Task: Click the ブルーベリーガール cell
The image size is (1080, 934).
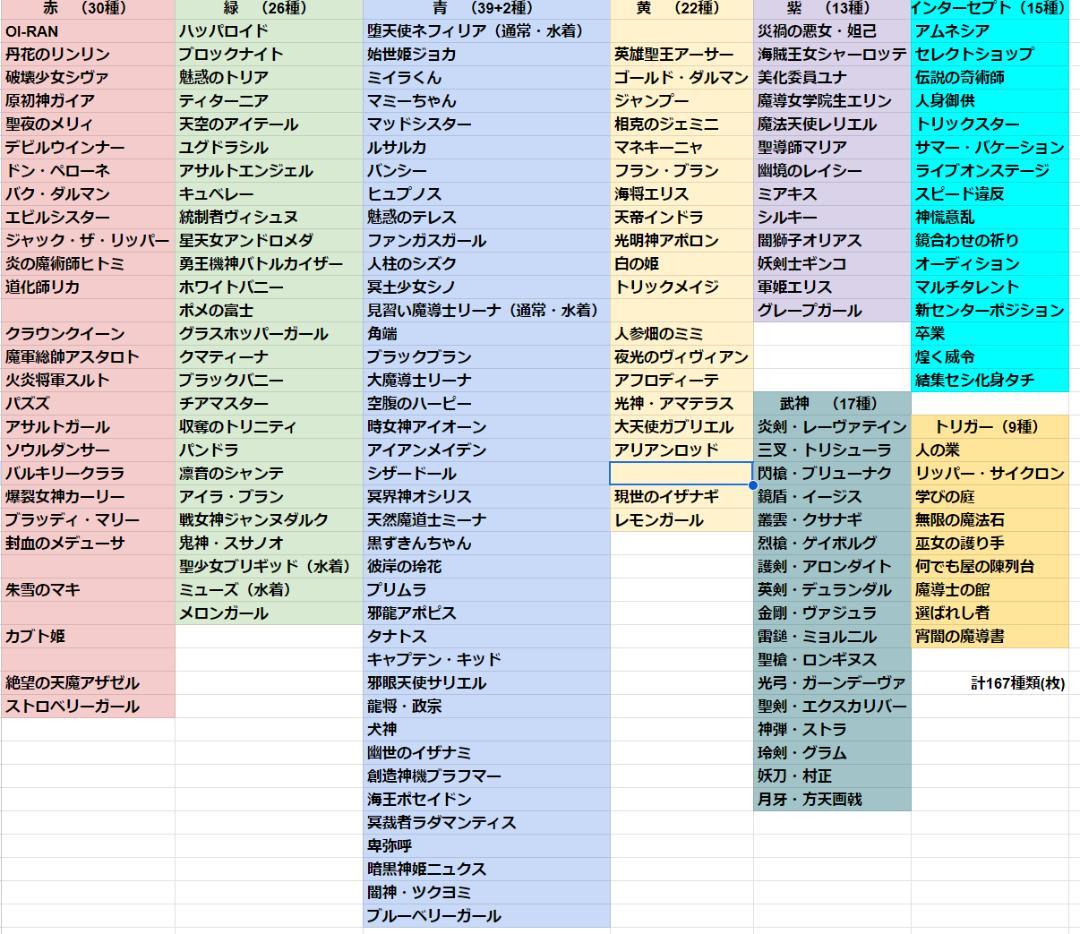Action: (x=430, y=914)
